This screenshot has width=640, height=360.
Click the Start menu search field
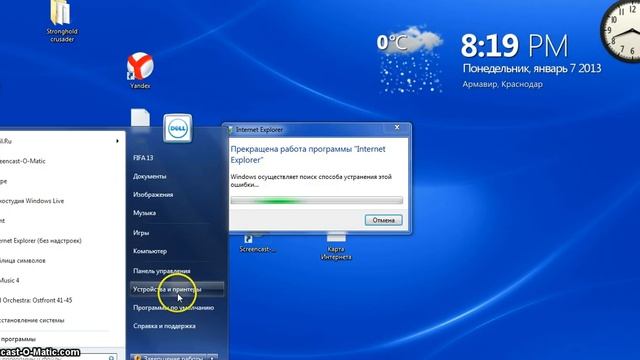click(x=58, y=358)
